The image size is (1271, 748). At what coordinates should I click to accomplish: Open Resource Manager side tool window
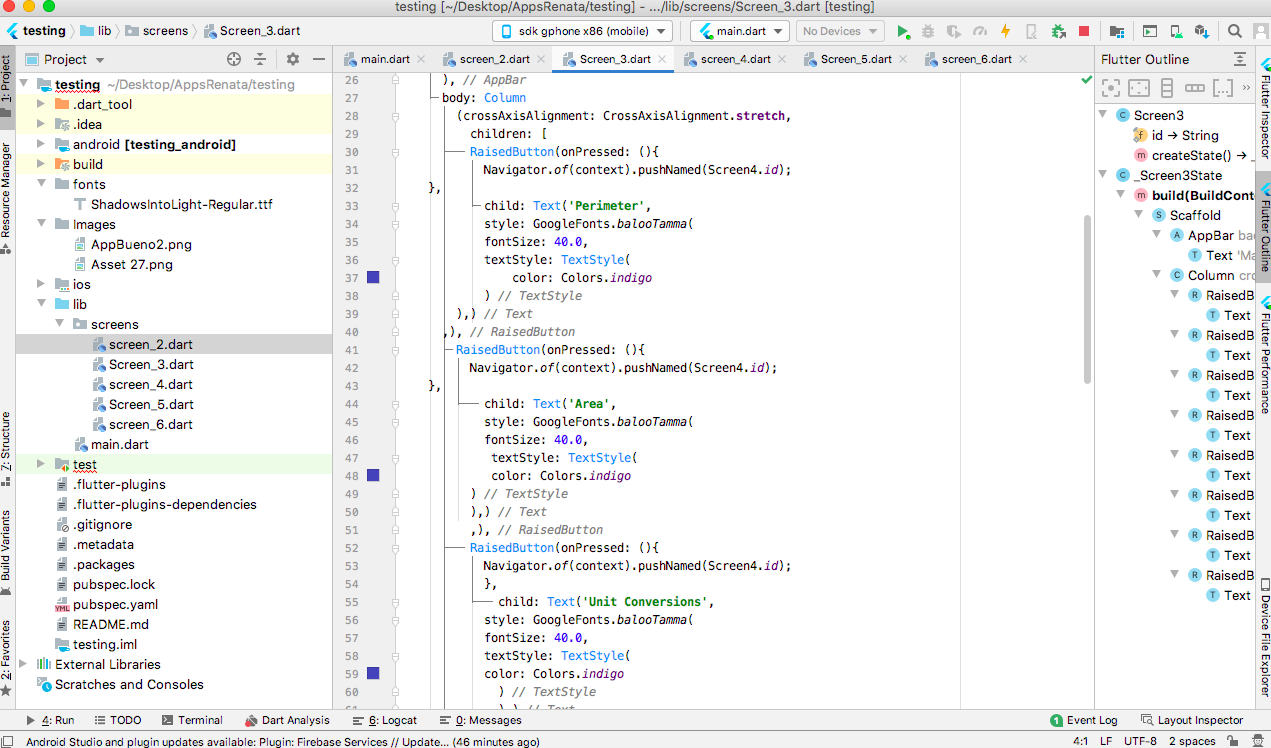[x=7, y=196]
